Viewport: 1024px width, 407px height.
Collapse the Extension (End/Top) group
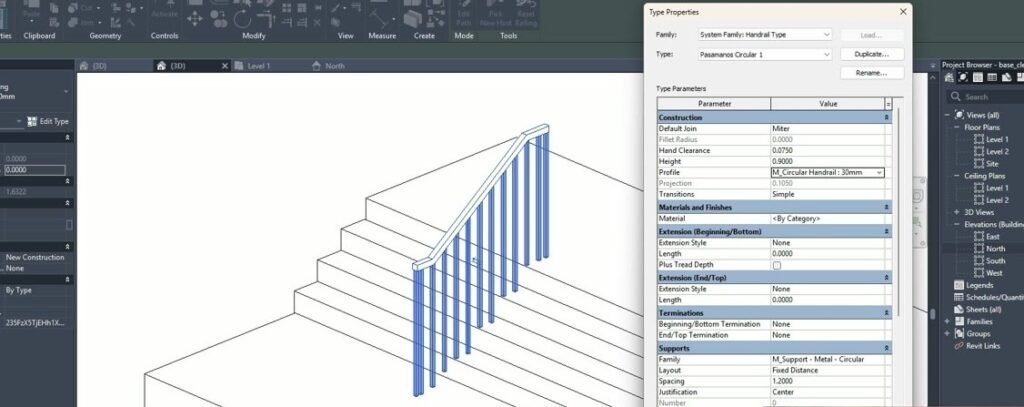886,278
